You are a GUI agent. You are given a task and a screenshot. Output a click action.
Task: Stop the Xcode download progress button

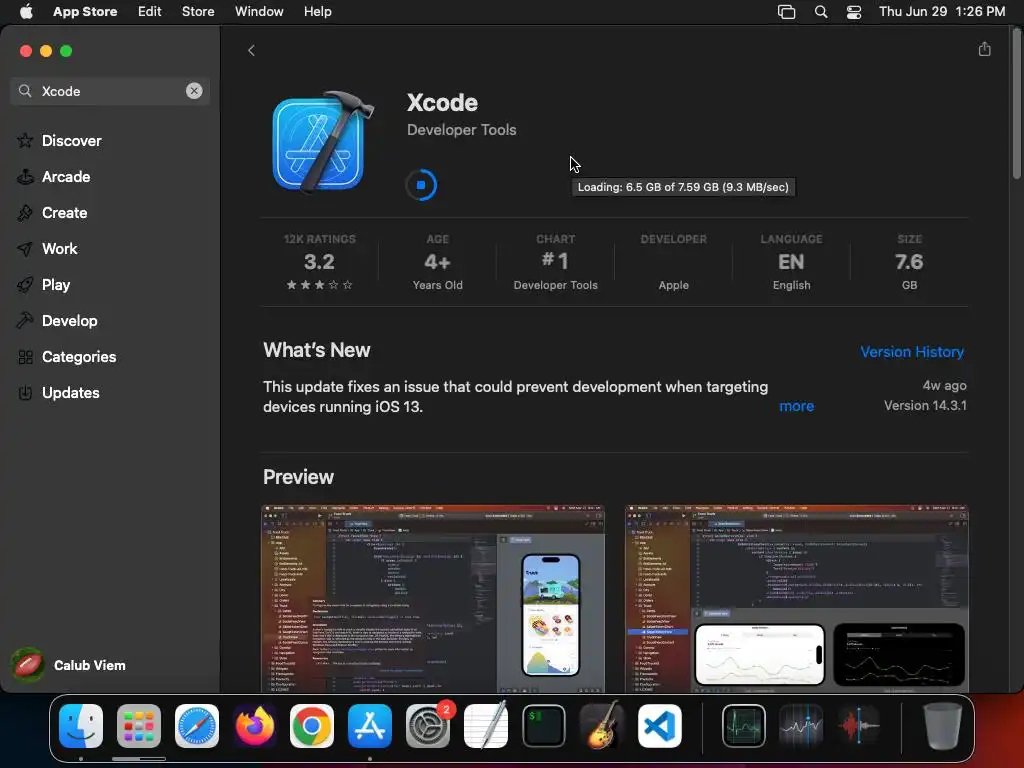(421, 185)
